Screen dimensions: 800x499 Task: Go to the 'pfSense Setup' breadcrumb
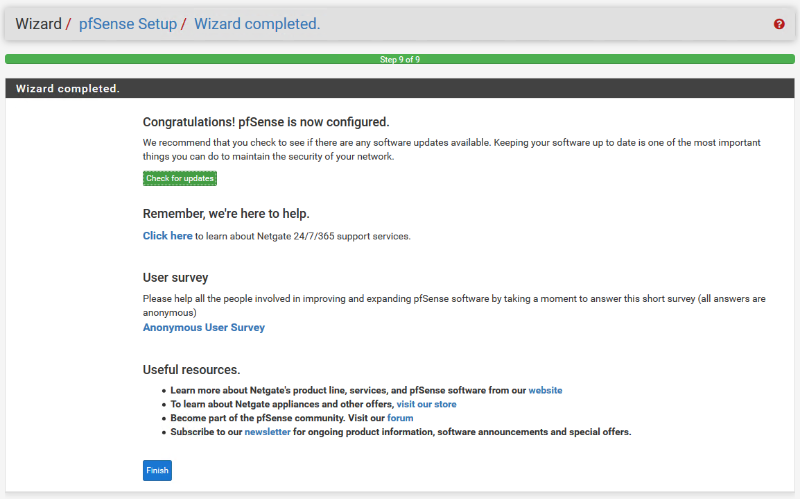(x=128, y=24)
